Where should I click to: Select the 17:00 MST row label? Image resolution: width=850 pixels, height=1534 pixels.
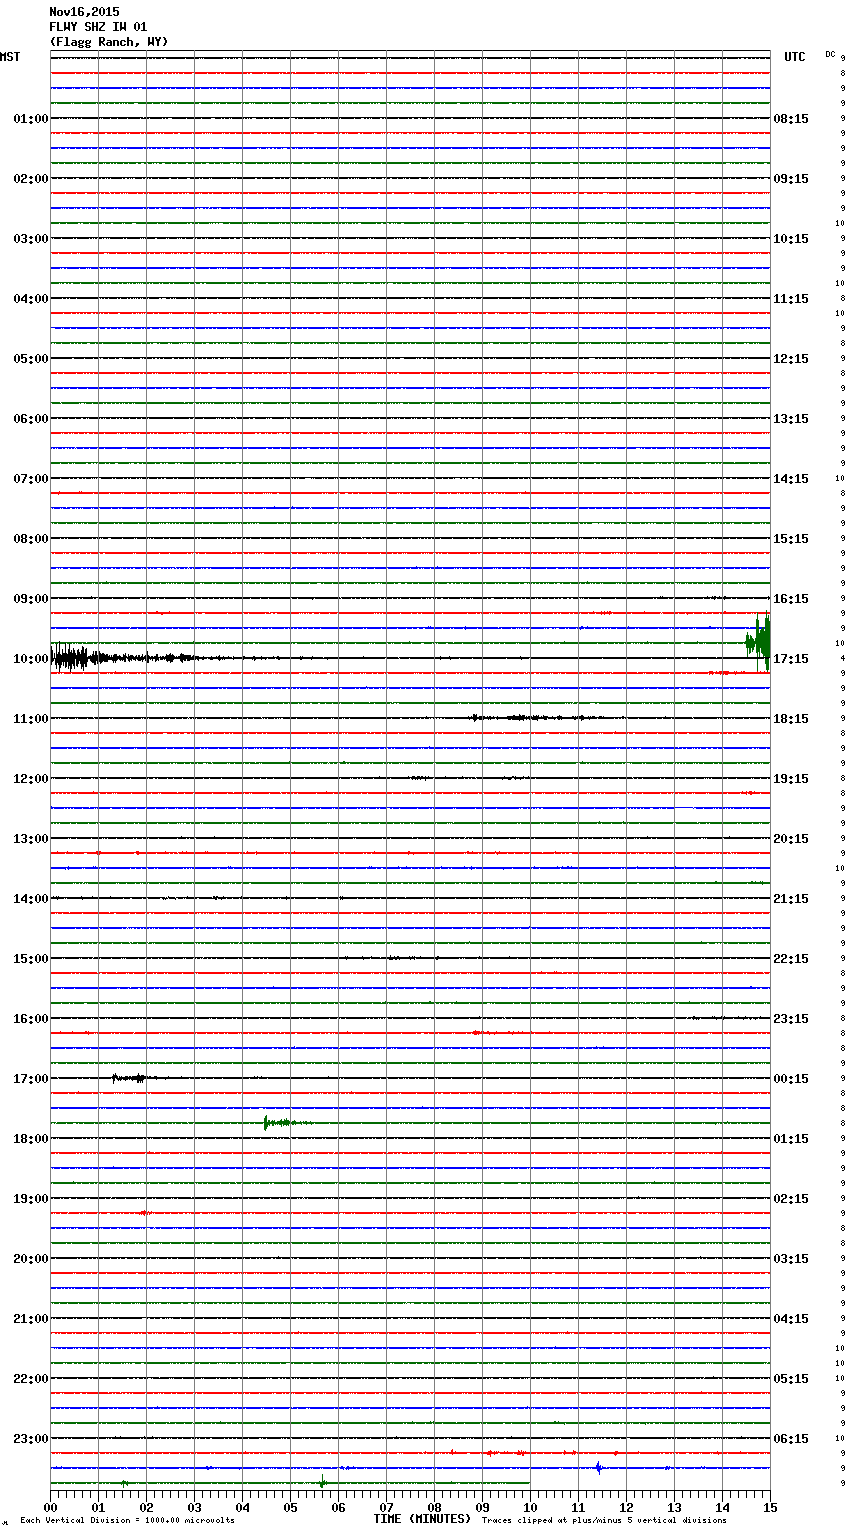(x=30, y=1079)
